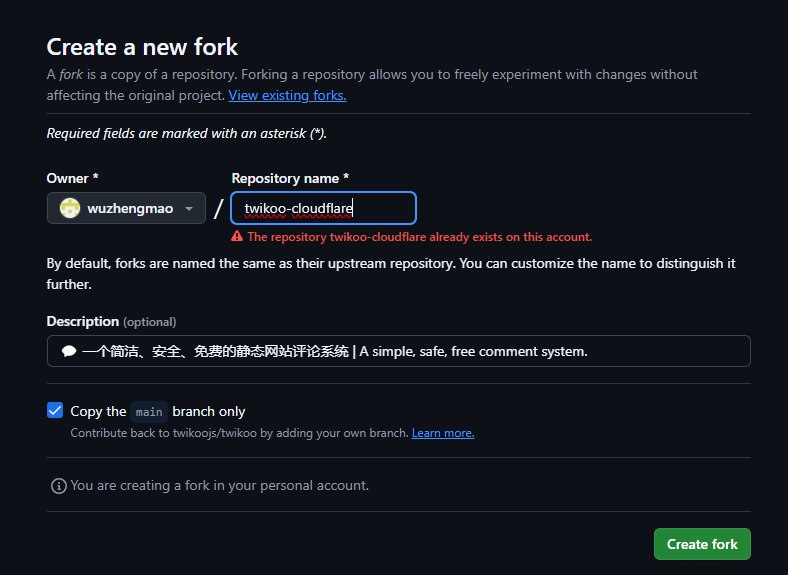This screenshot has width=788, height=575.
Task: Click the wuzhengmao owner avatar icon
Action: 70,208
